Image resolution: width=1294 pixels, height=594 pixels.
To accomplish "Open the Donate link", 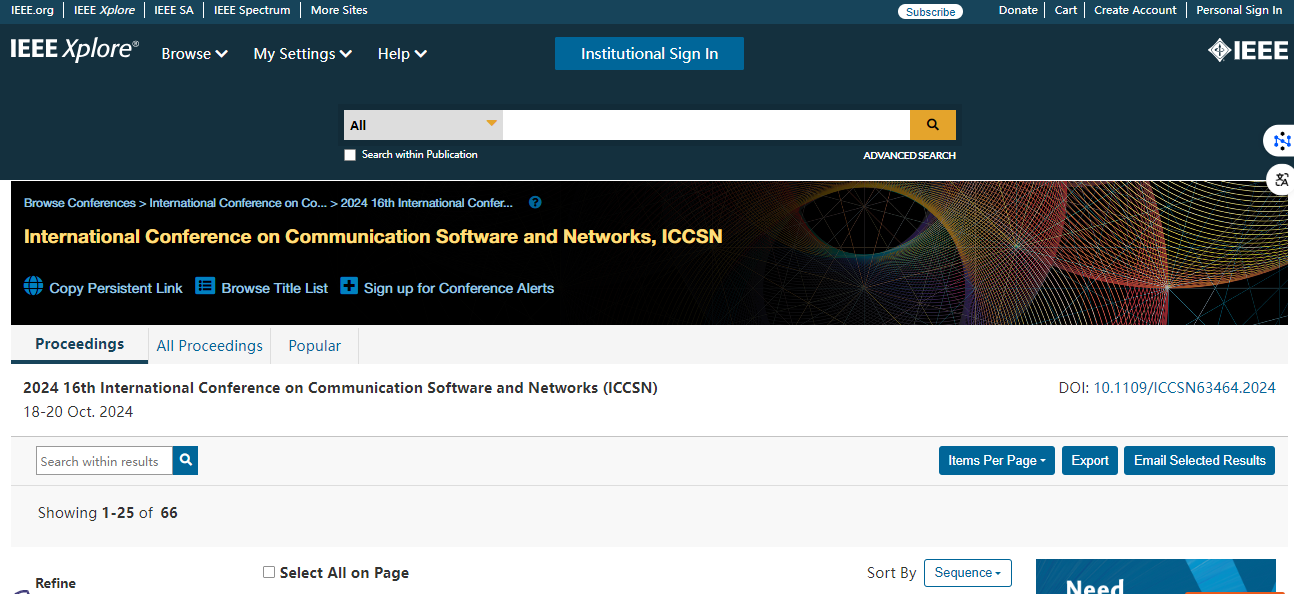I will 1018,10.
